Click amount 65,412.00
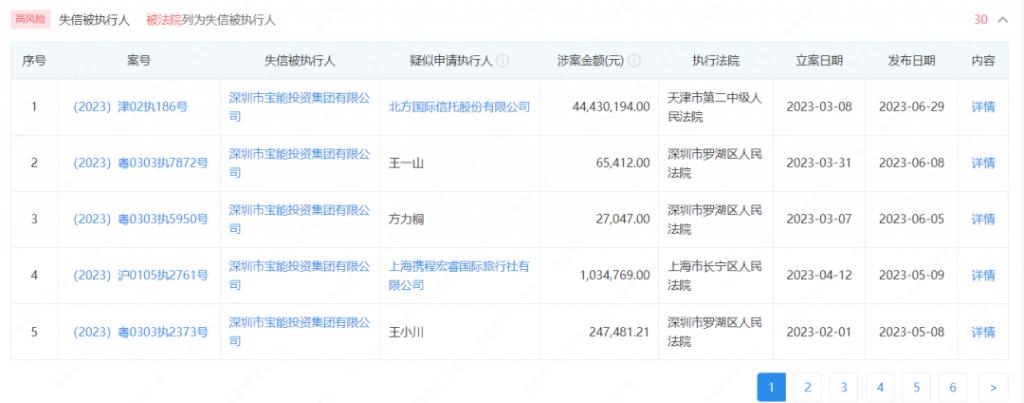This screenshot has width=1024, height=403. 623,163
